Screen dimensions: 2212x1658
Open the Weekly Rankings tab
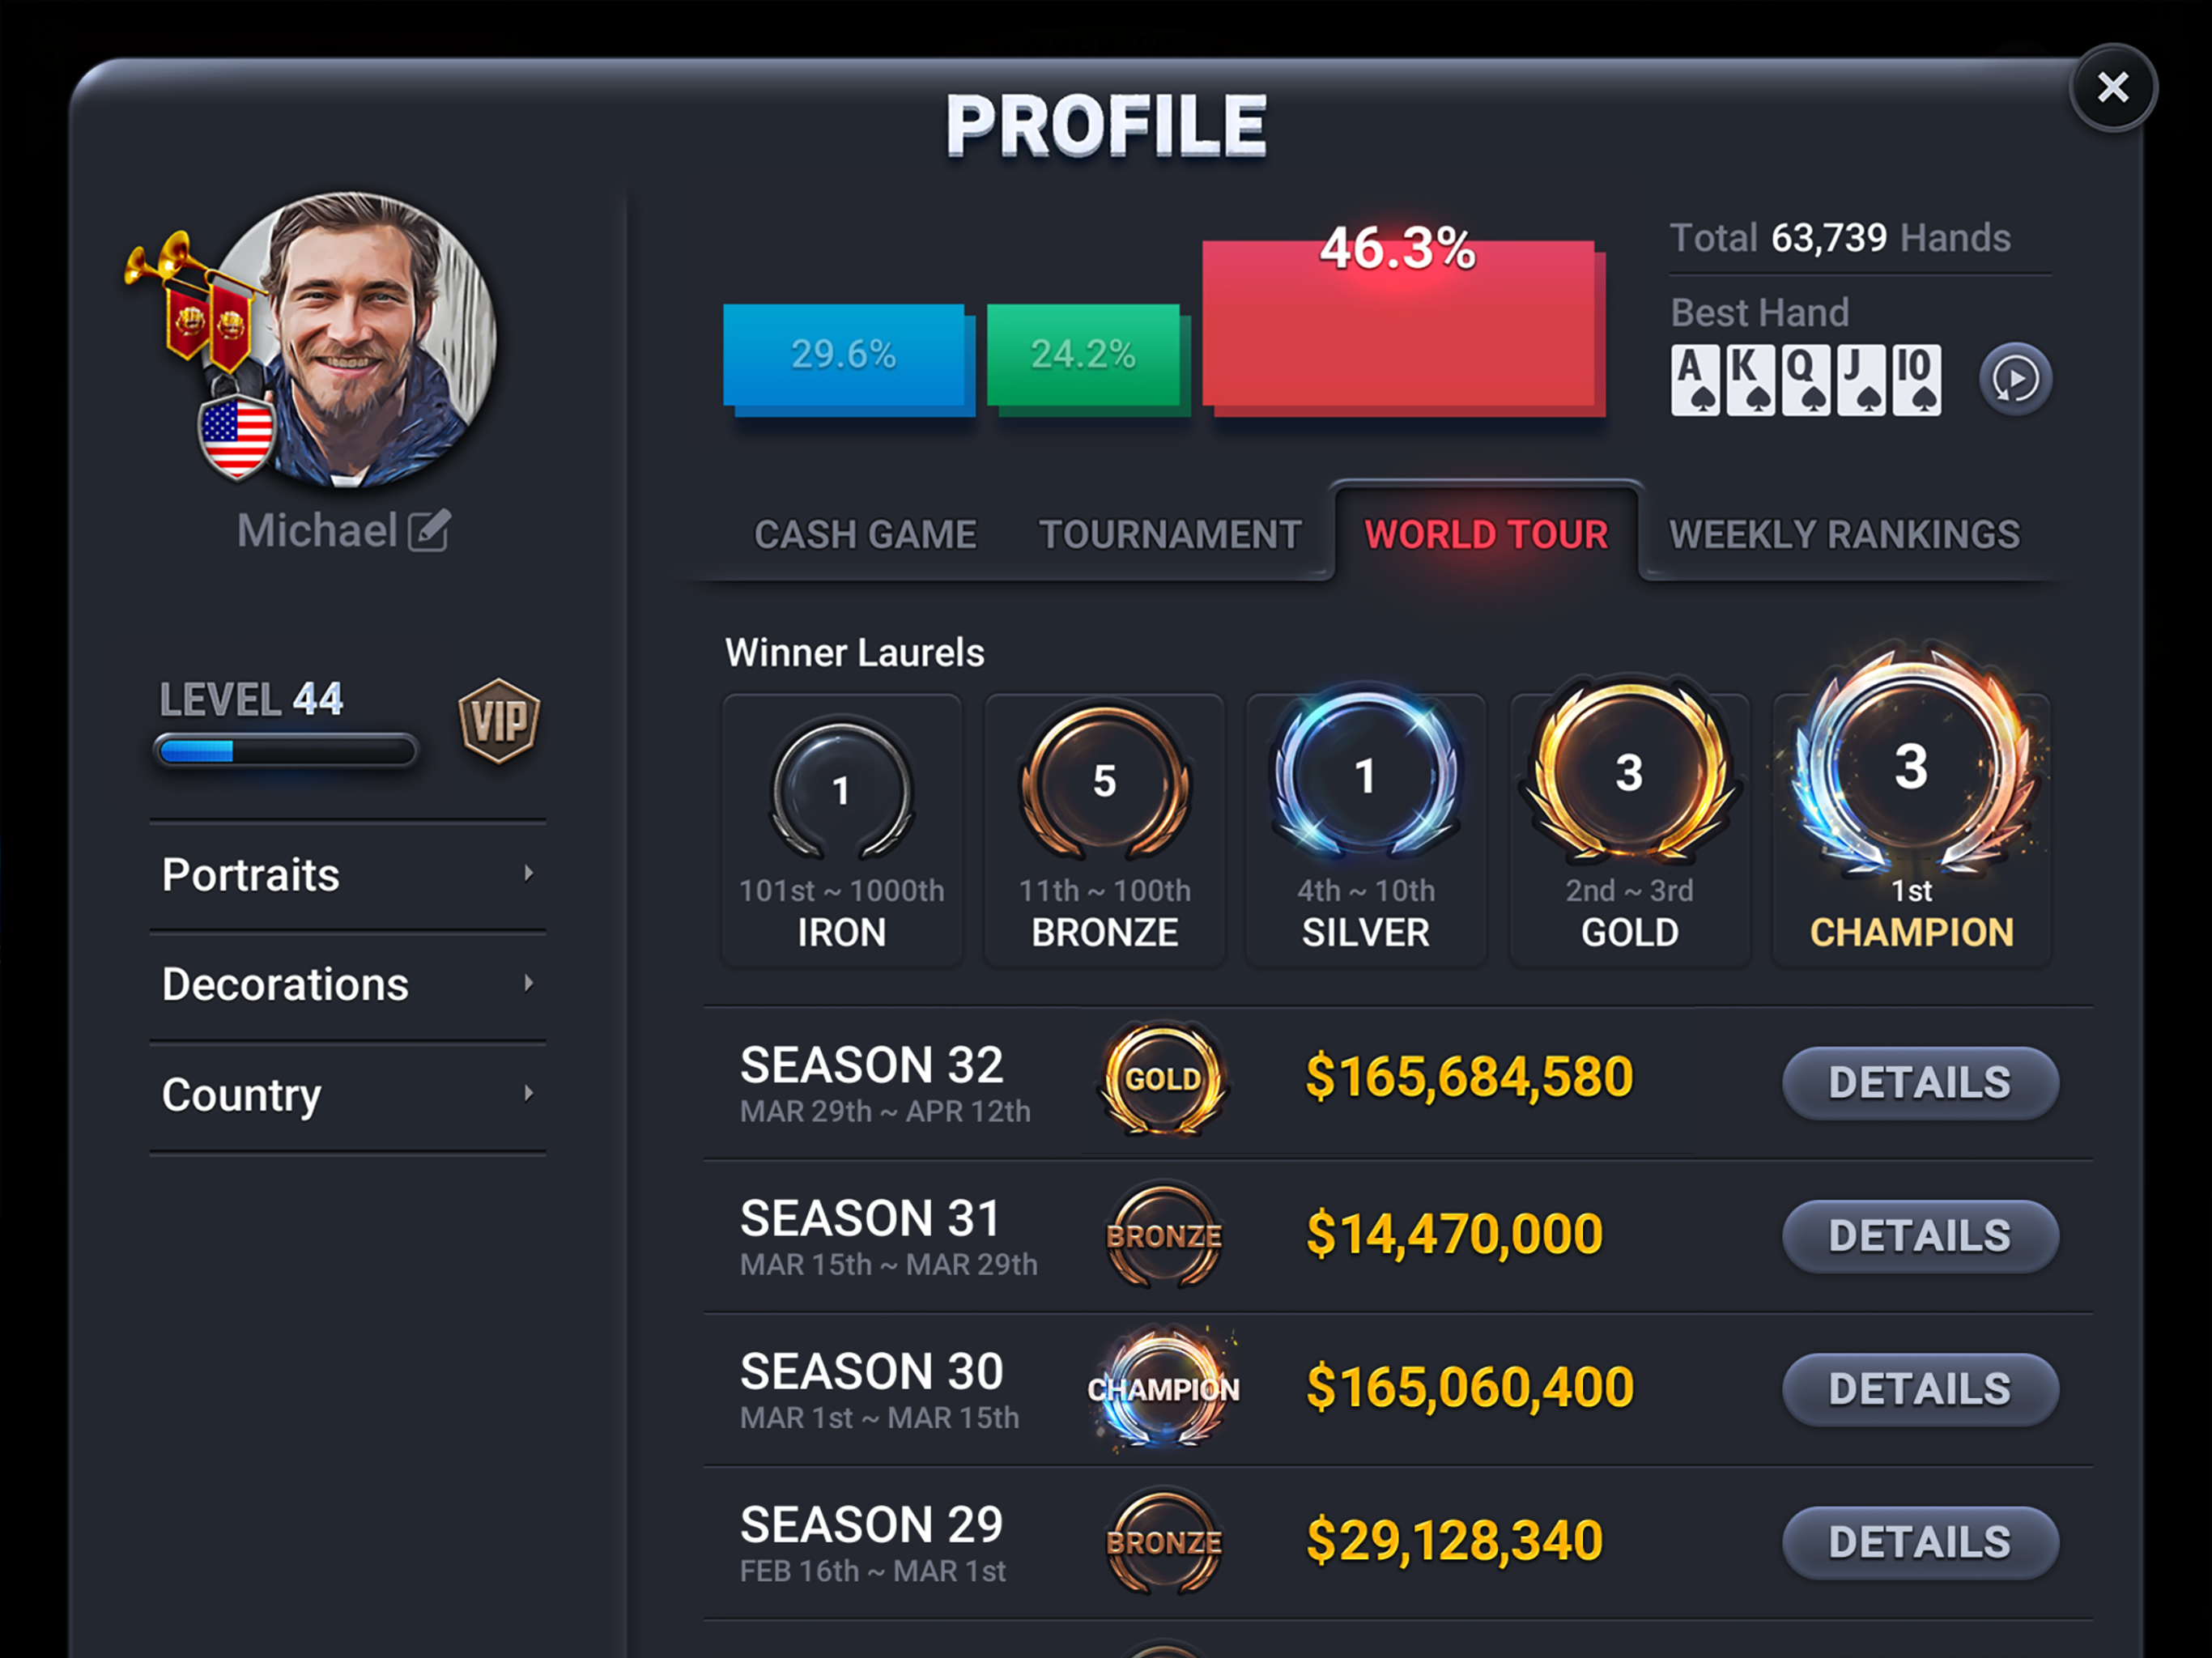(1844, 535)
